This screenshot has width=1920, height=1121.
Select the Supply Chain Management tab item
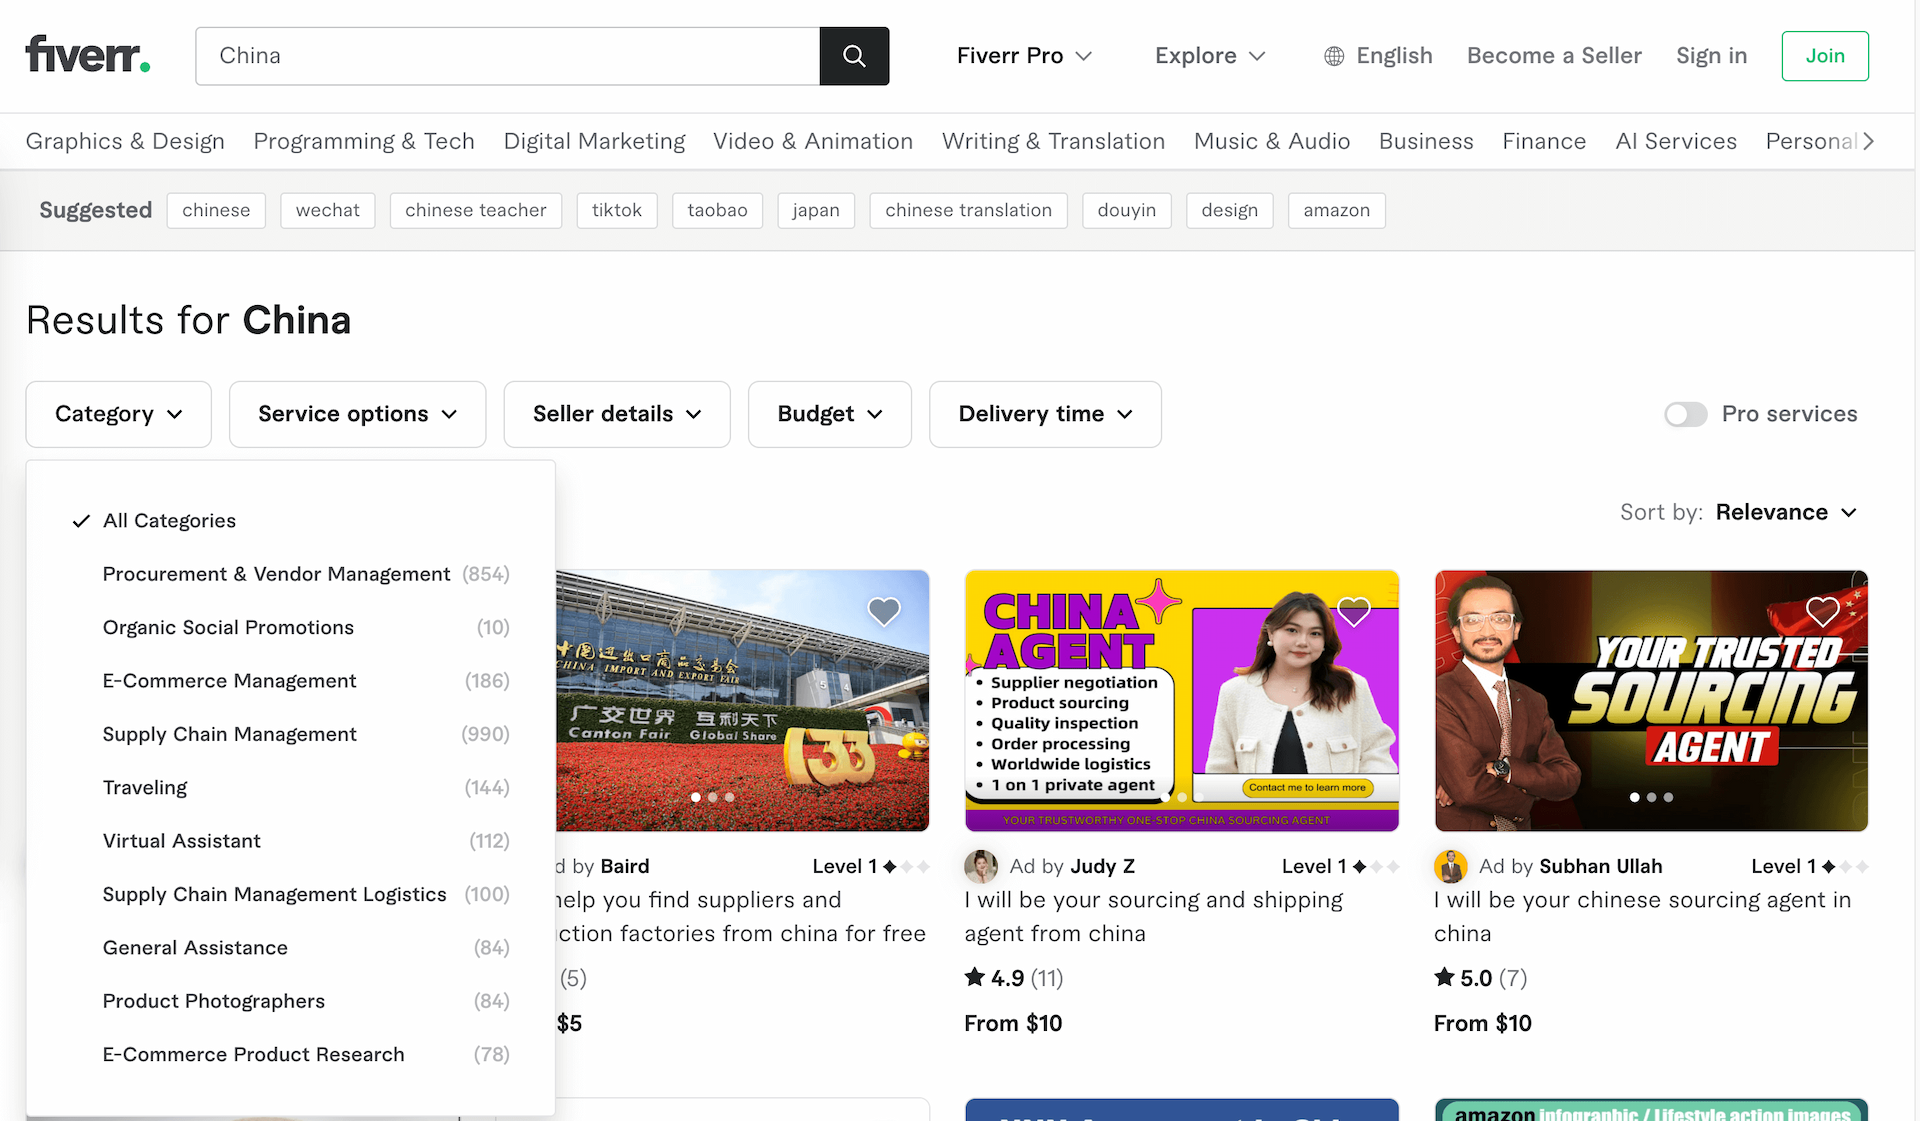229,734
